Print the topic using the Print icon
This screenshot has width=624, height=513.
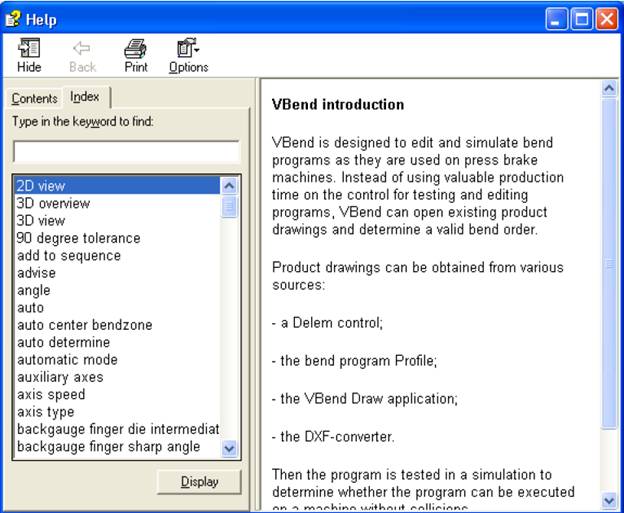(136, 55)
